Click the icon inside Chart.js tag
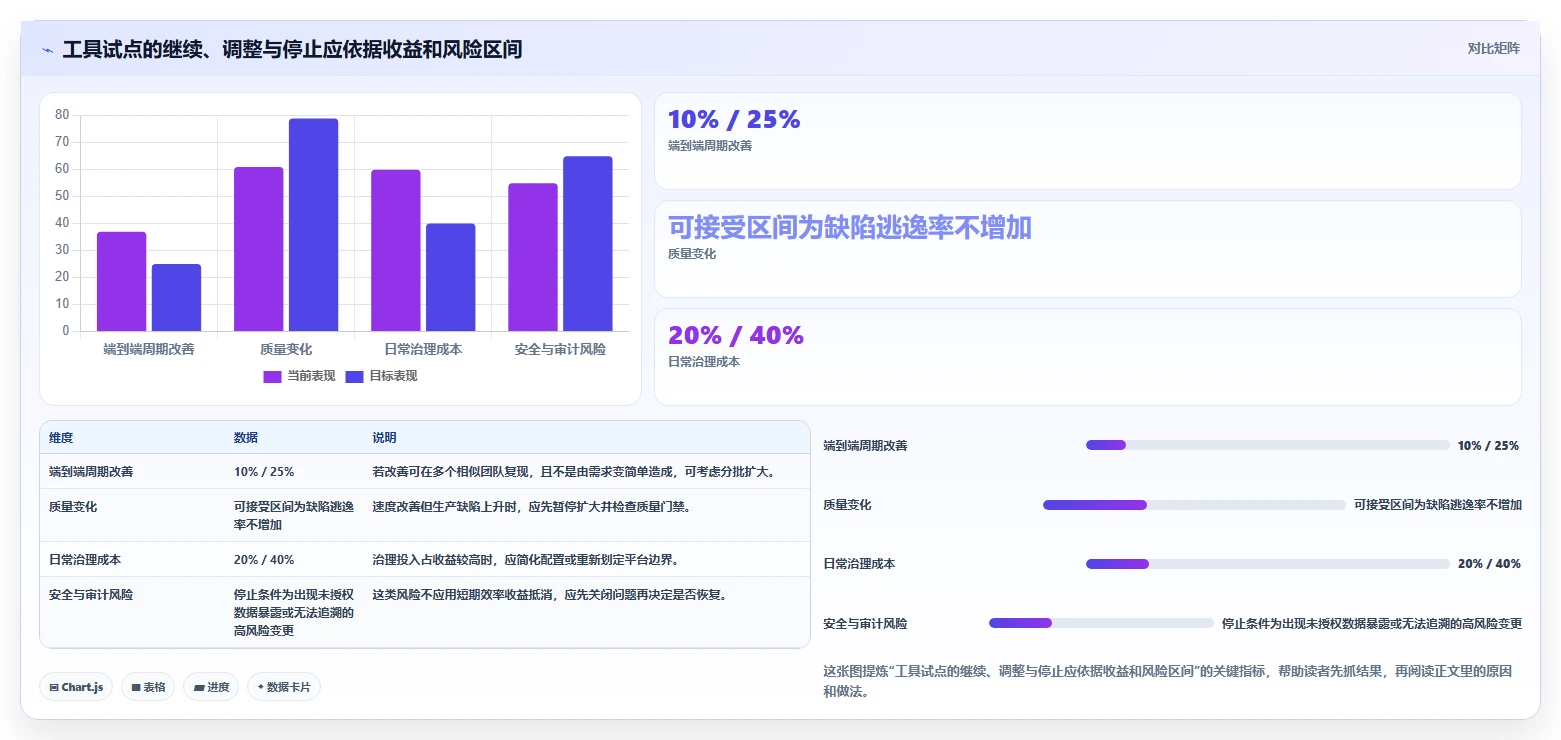 click(54, 688)
